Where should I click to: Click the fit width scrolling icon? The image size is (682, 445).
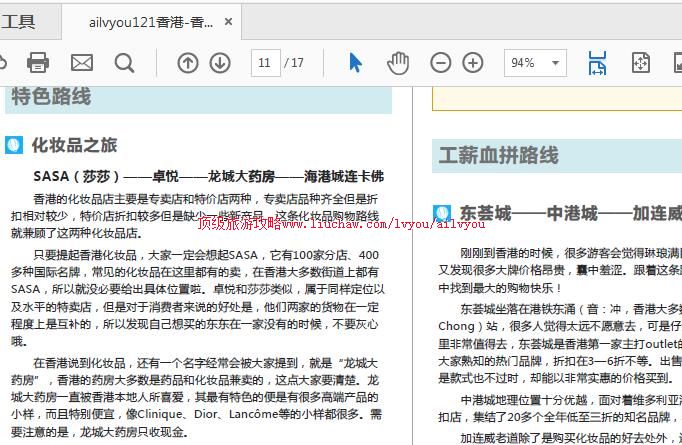(x=597, y=63)
